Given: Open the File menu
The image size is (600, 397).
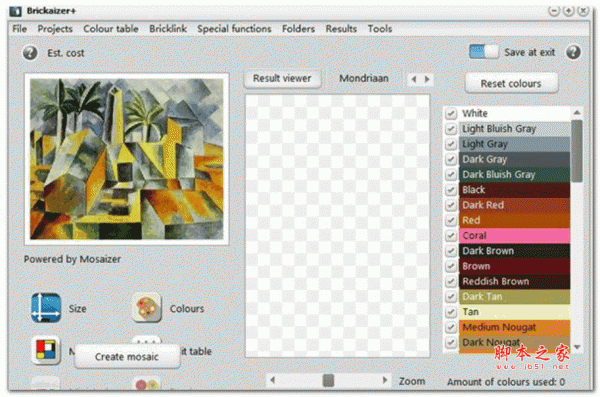Looking at the screenshot, I should [x=20, y=29].
